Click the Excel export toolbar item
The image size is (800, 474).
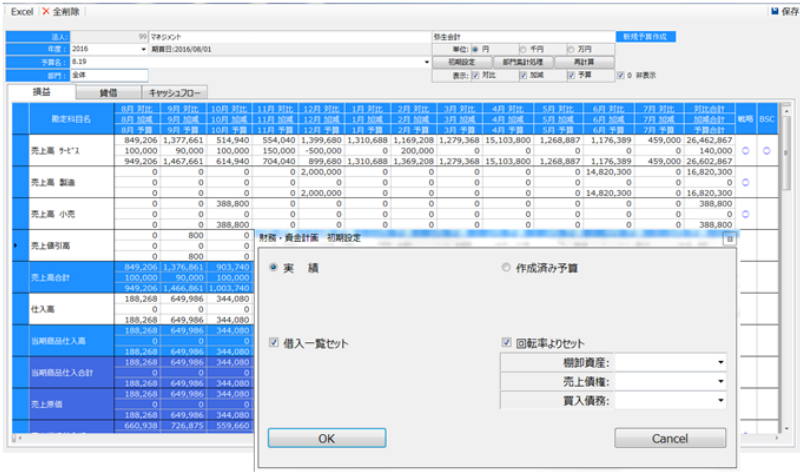21,10
